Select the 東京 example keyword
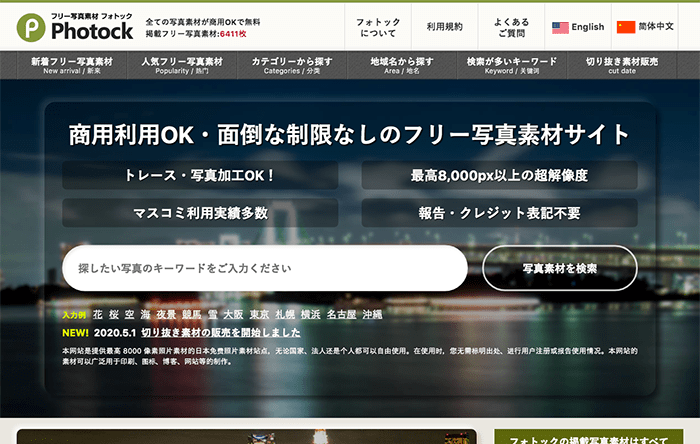700x444 pixels. (259, 315)
